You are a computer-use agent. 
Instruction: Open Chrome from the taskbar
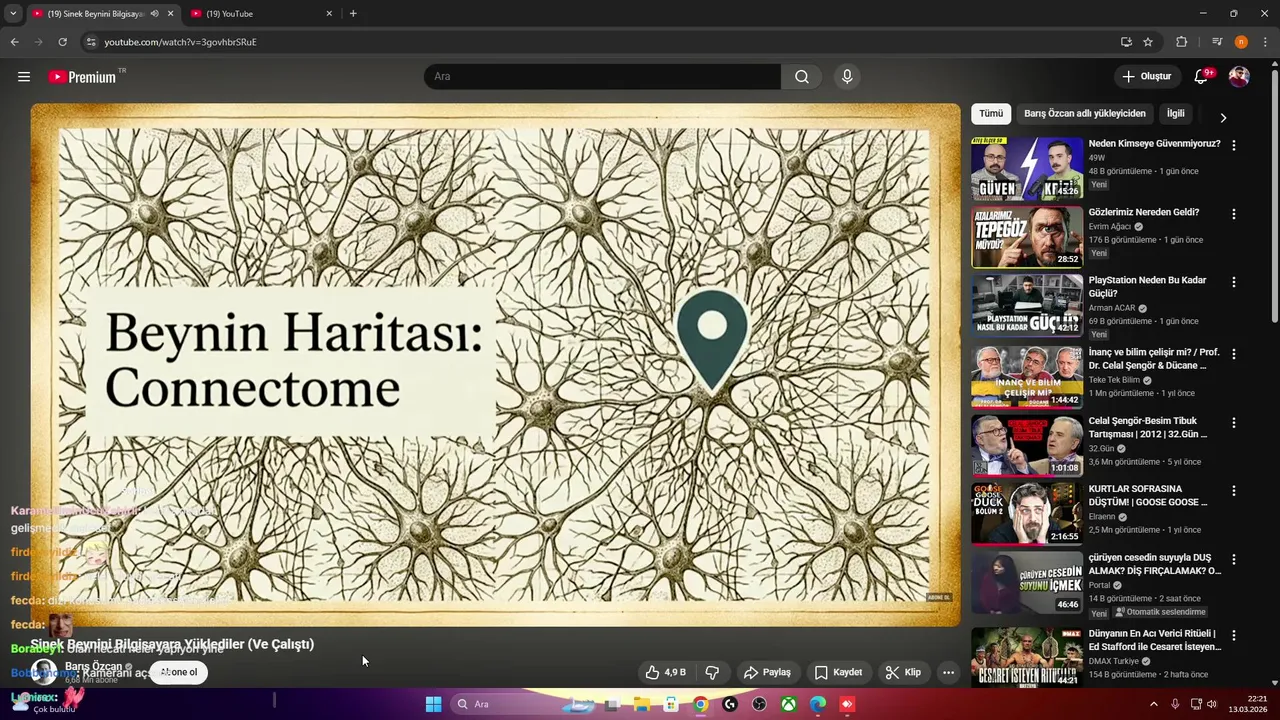(701, 704)
